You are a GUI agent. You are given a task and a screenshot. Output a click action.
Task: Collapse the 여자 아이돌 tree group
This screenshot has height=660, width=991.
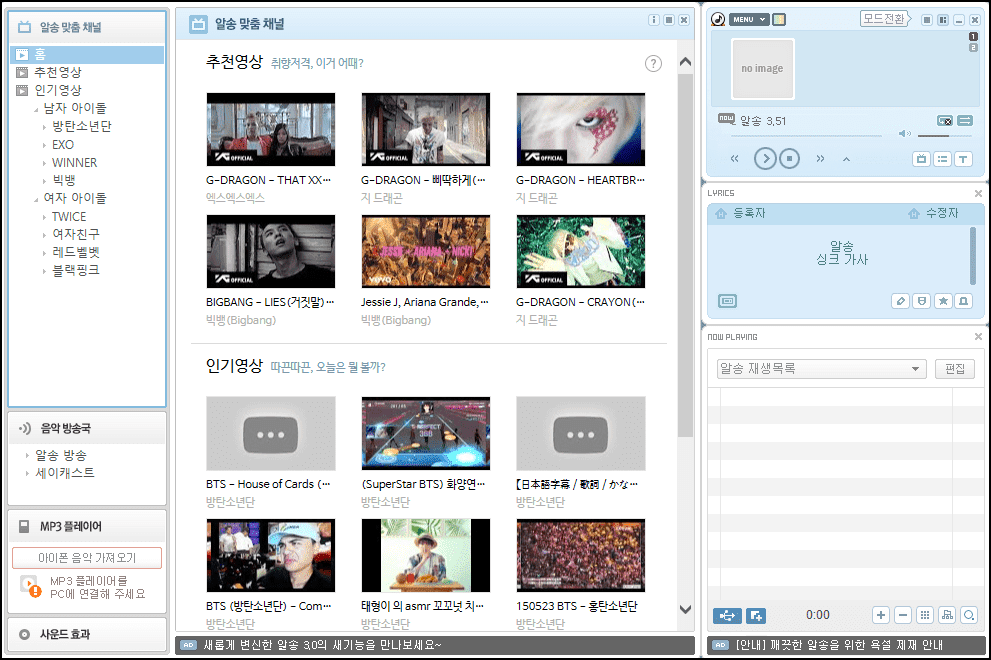tap(36, 200)
